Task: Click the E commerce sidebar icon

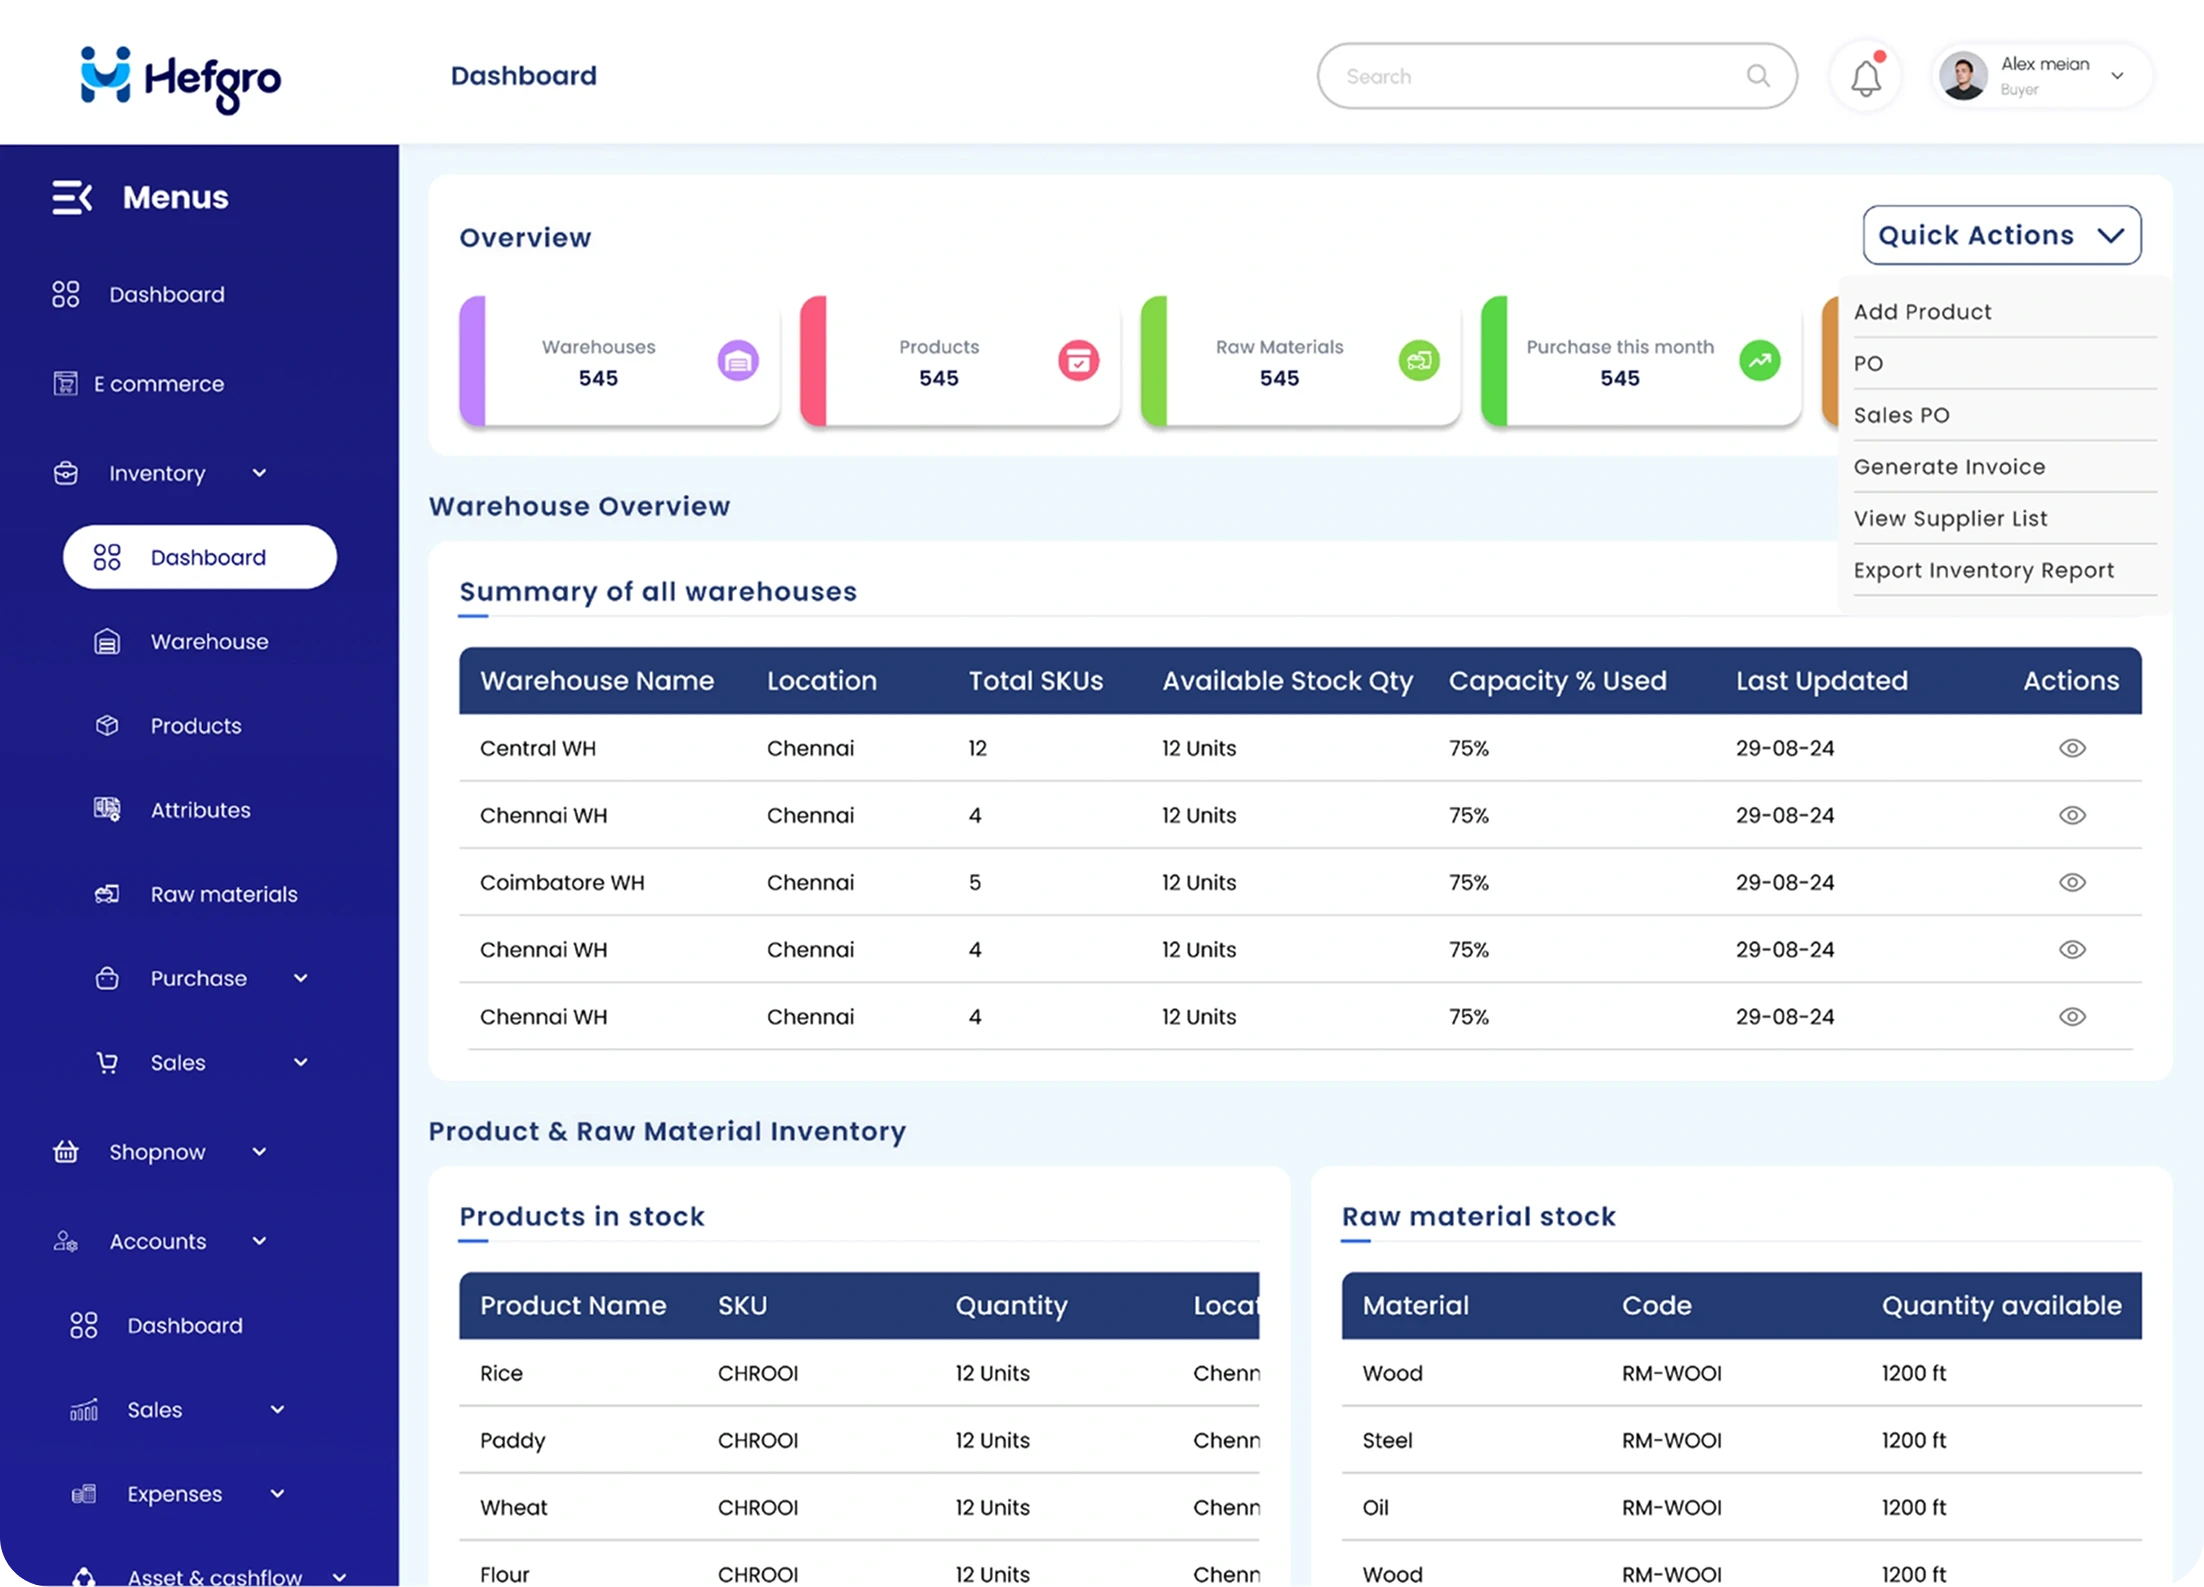Action: tap(65, 383)
